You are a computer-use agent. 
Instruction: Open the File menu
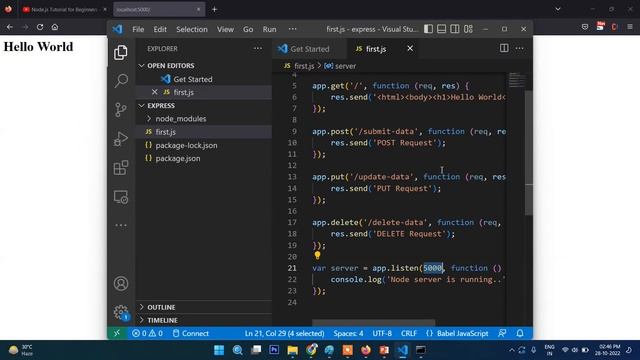(138, 29)
